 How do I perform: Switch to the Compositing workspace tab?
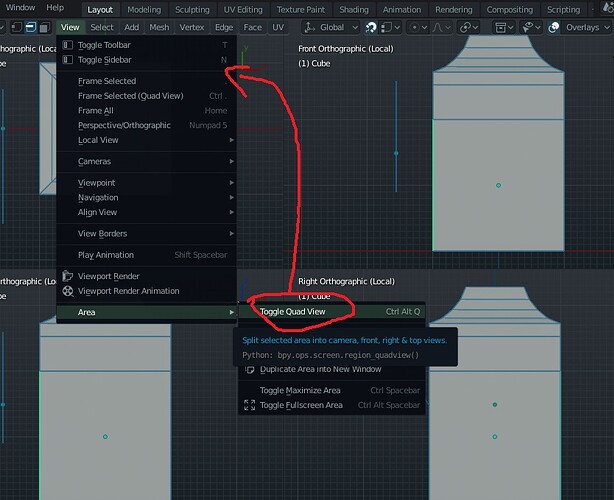510,10
